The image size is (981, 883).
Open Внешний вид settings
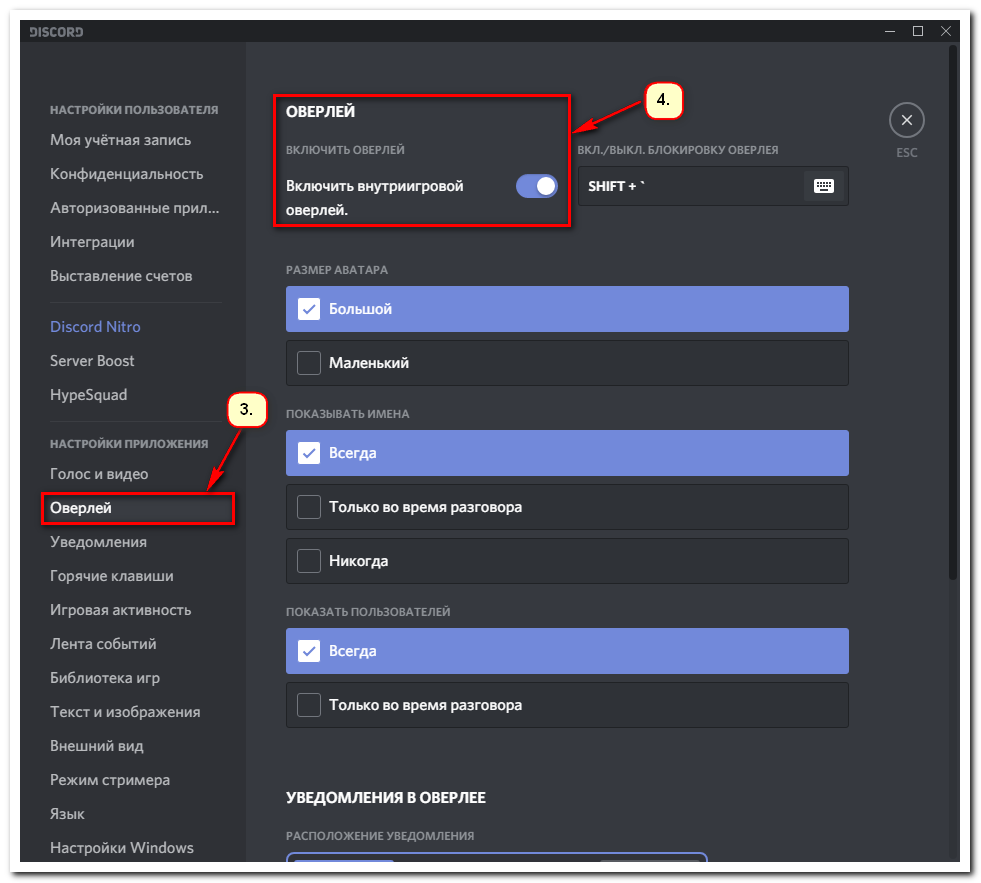[x=96, y=746]
